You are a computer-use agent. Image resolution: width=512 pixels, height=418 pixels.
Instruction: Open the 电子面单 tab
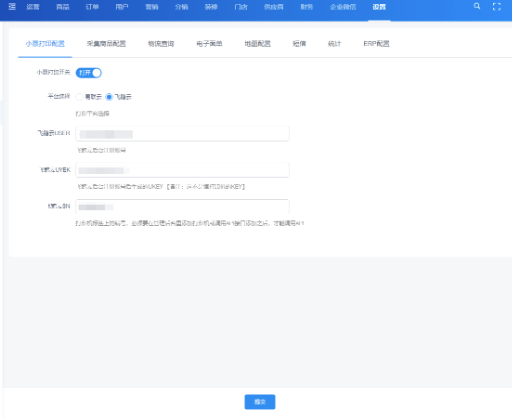point(209,44)
